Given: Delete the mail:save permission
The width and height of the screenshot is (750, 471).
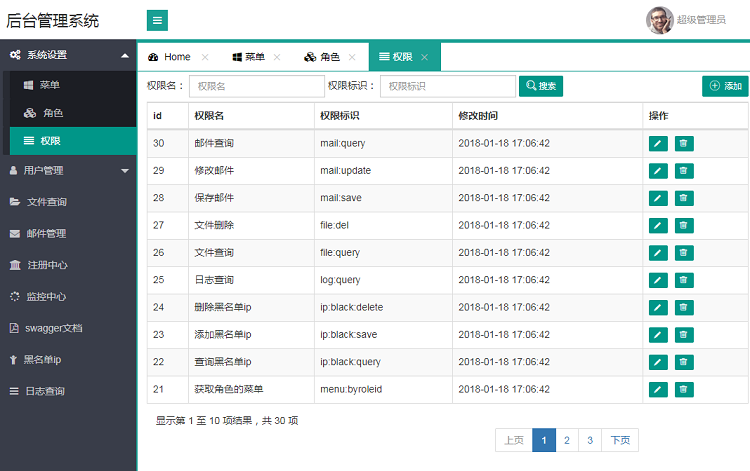Looking at the screenshot, I should coord(684,198).
